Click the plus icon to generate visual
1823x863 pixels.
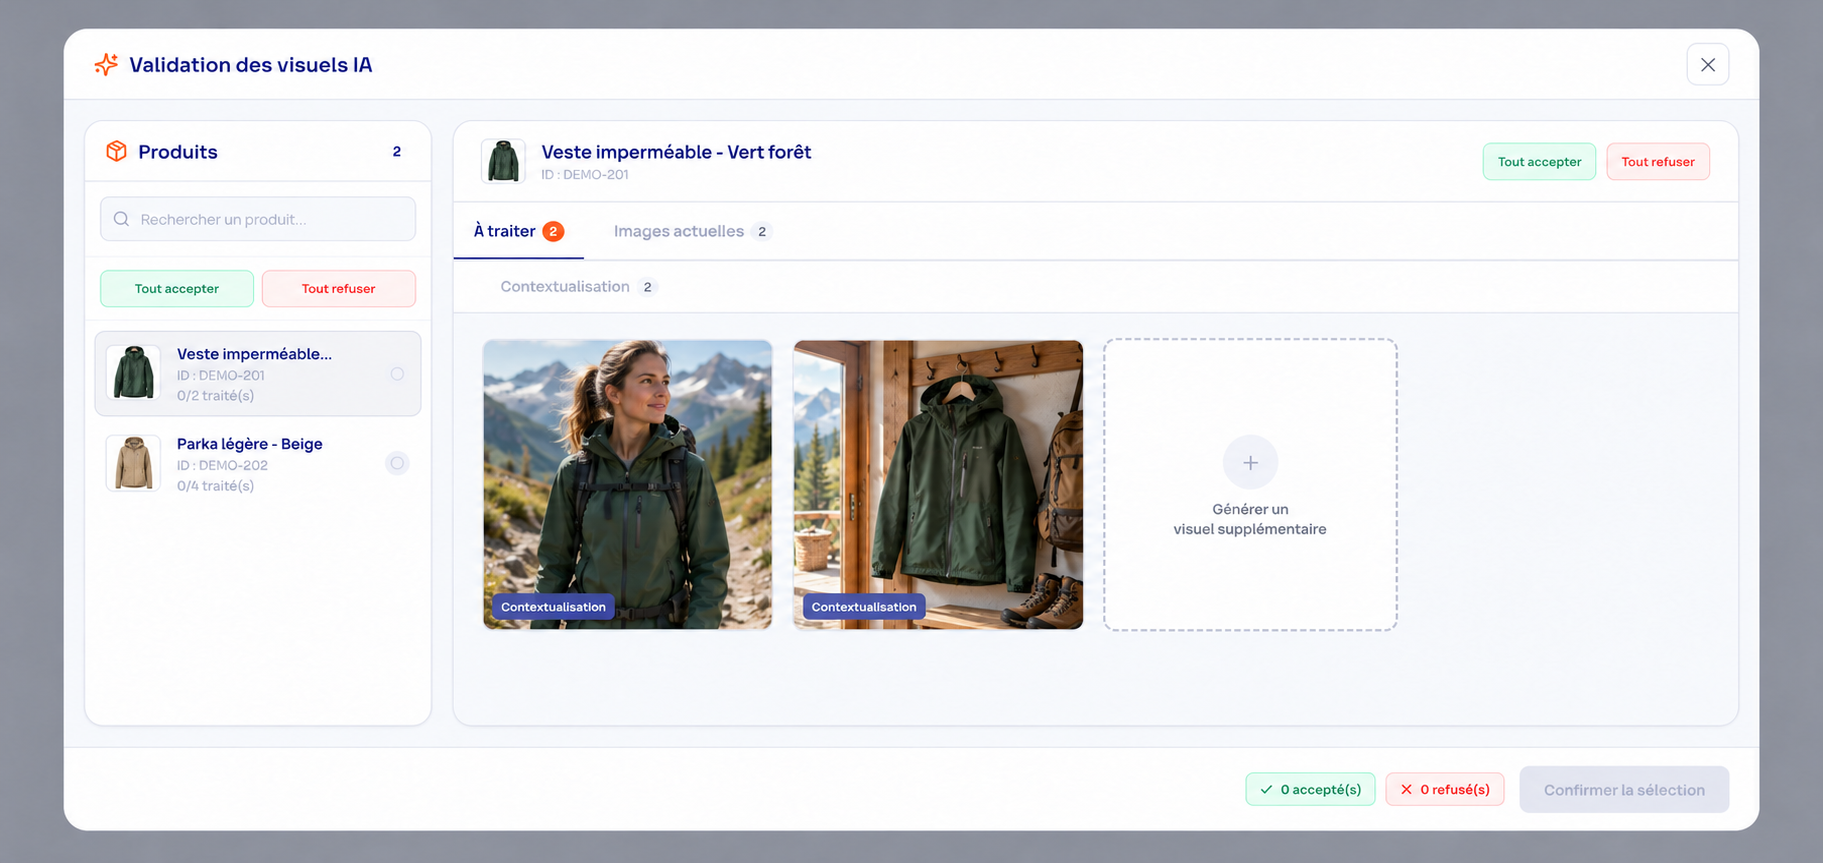coord(1250,463)
